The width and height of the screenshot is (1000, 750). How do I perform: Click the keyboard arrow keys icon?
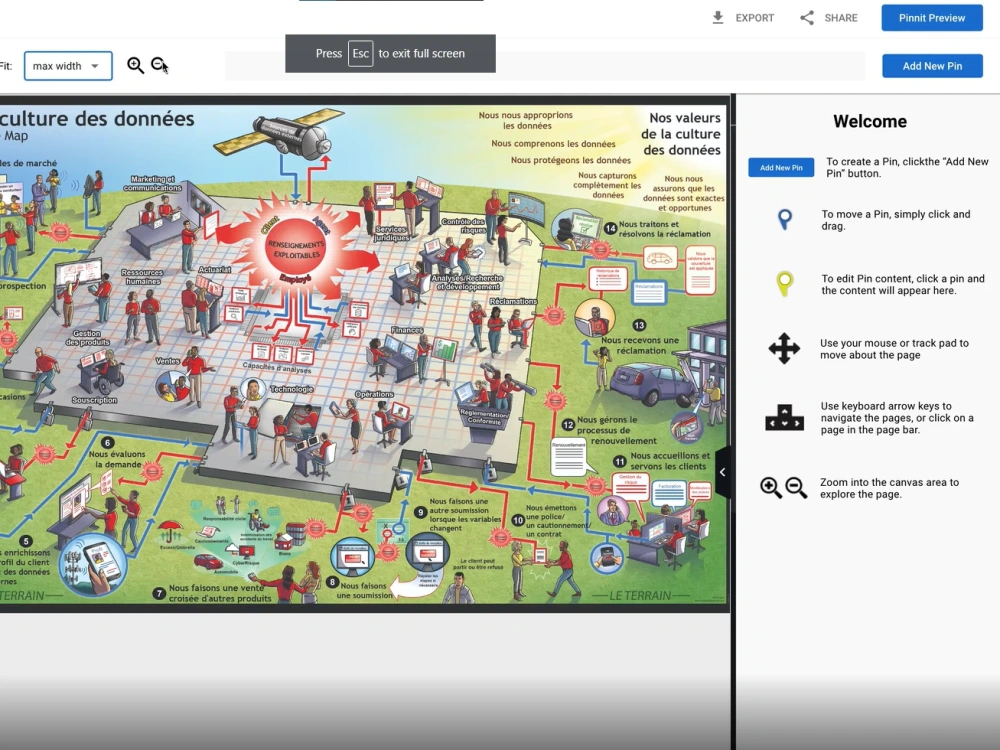coord(784,418)
